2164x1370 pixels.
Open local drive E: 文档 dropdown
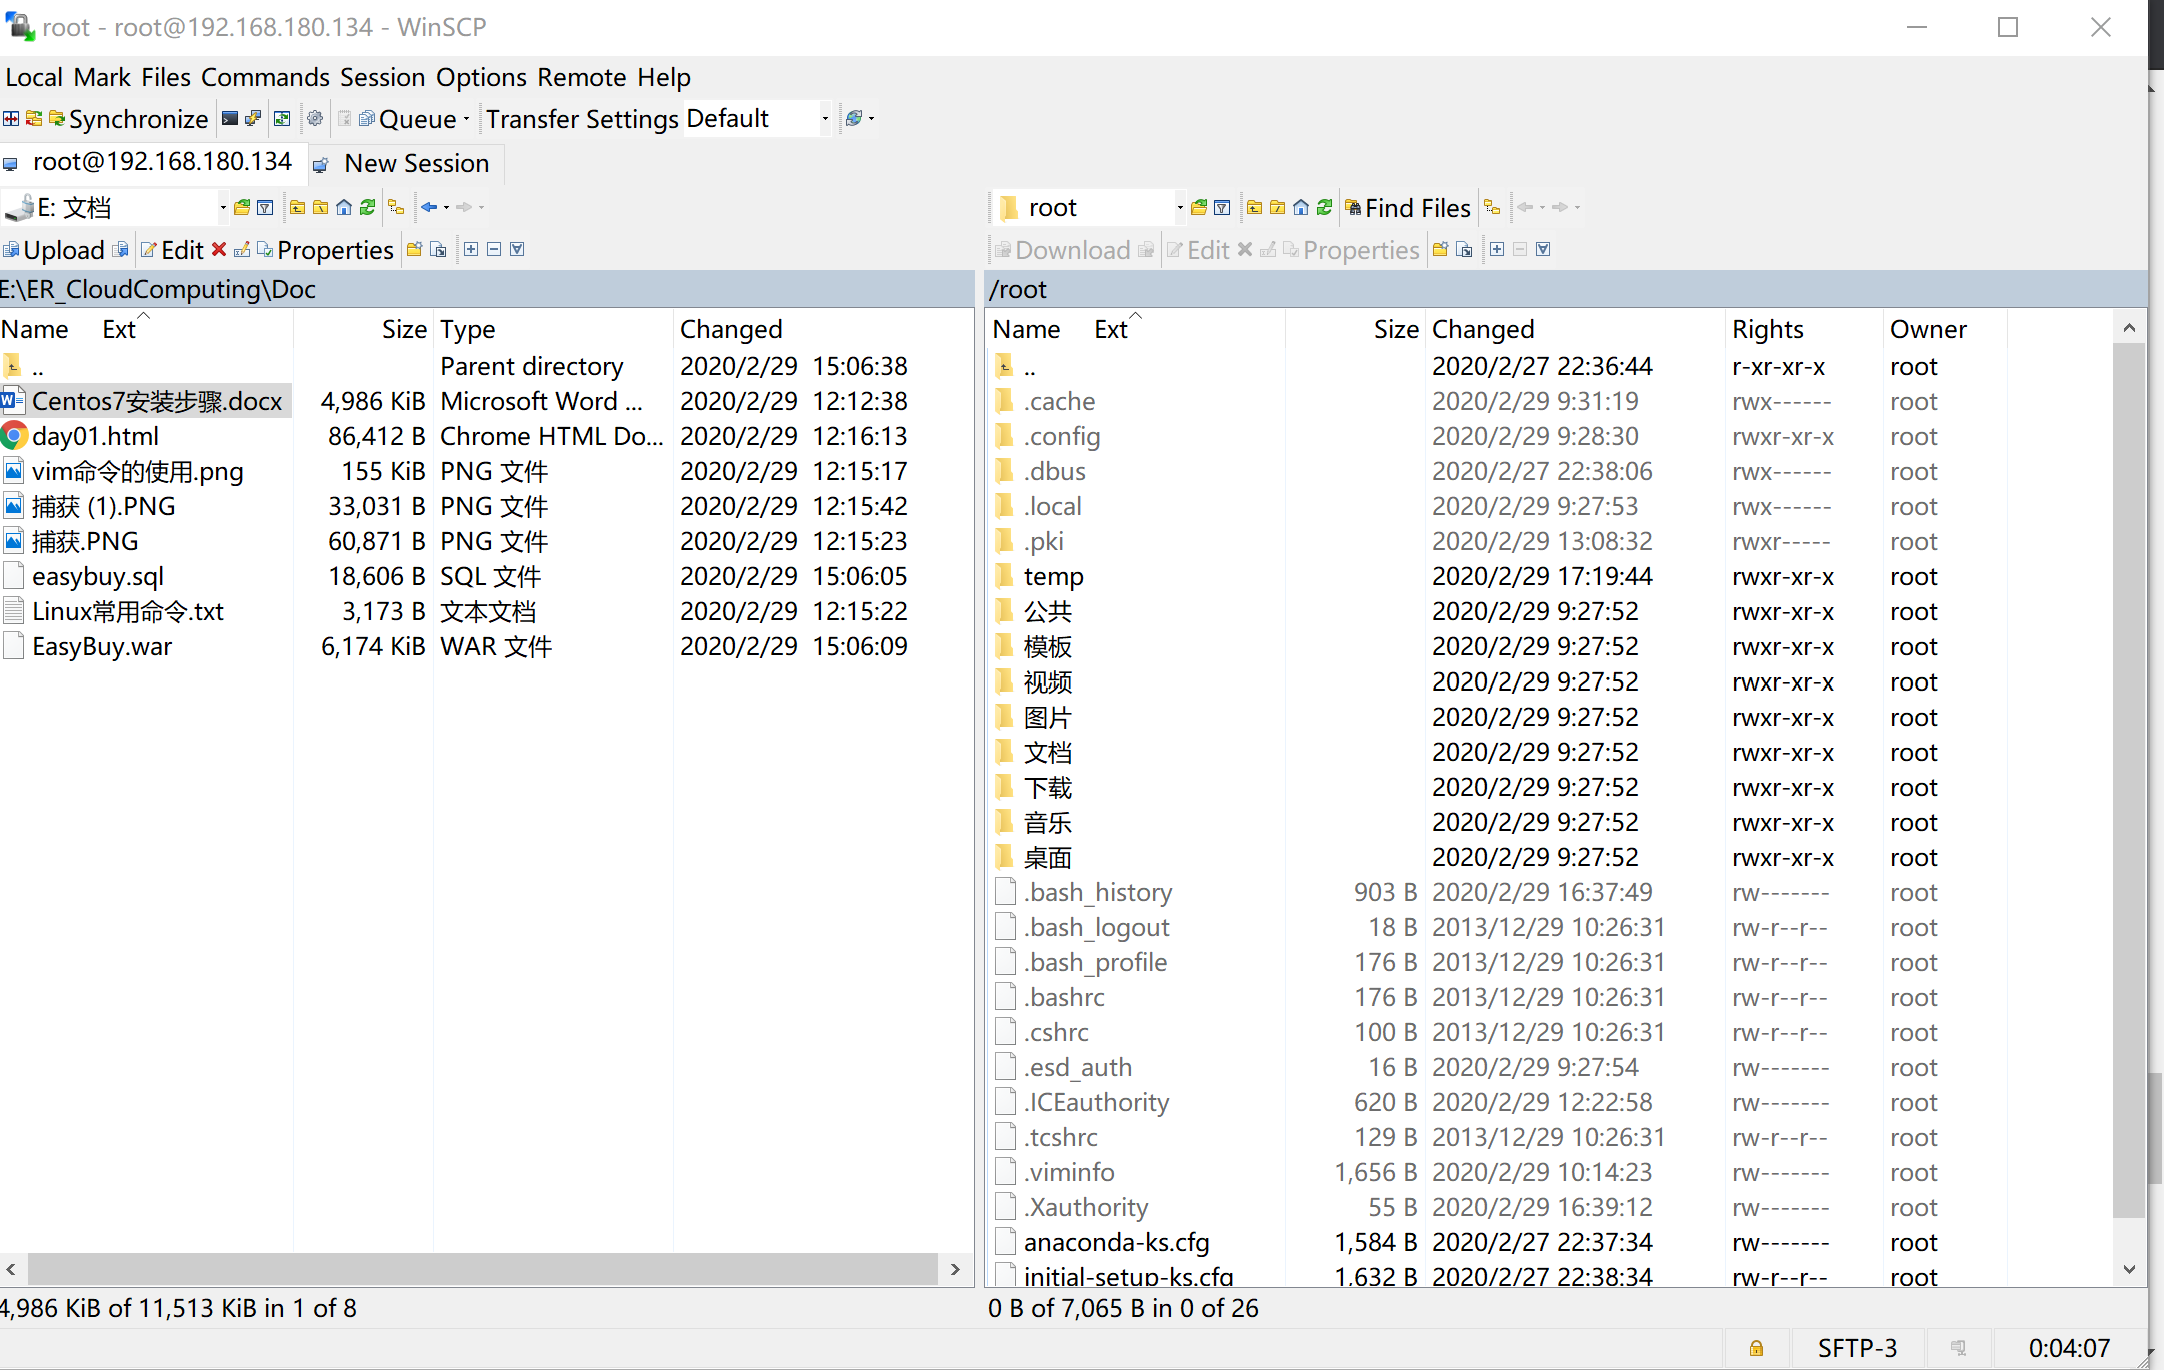222,207
